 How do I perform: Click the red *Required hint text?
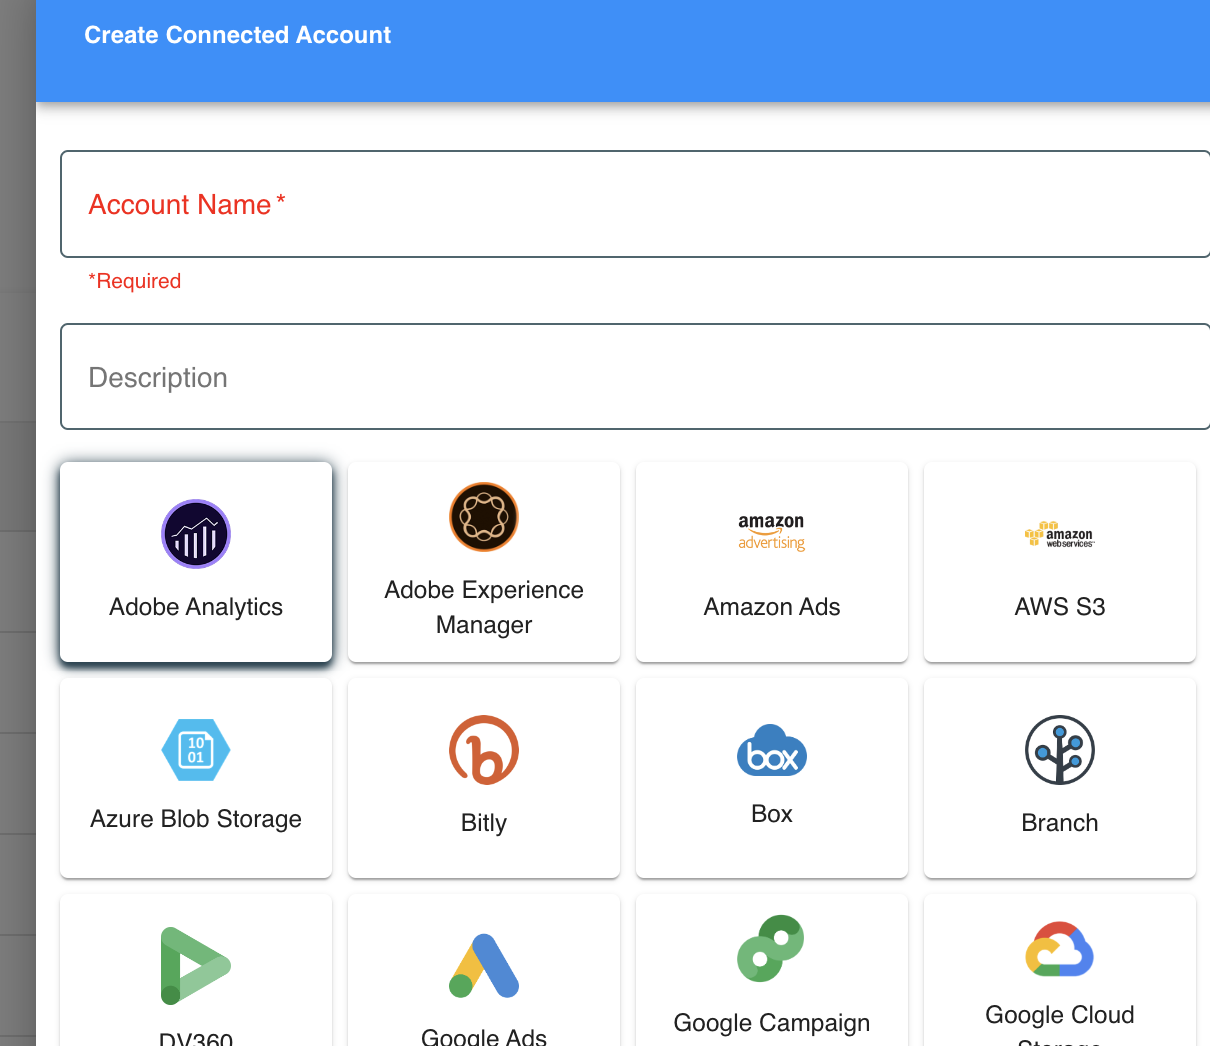(135, 281)
